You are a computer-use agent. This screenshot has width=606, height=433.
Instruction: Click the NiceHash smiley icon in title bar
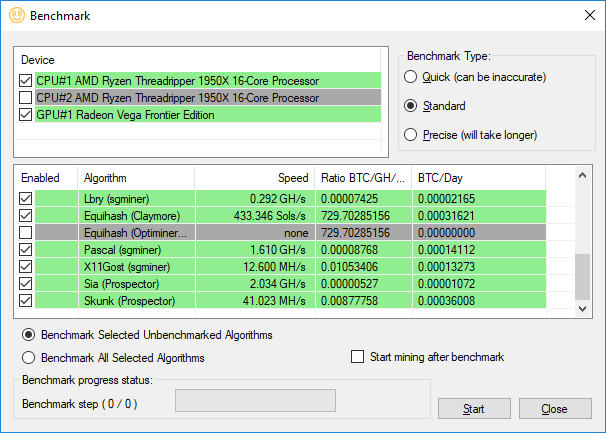[x=17, y=15]
